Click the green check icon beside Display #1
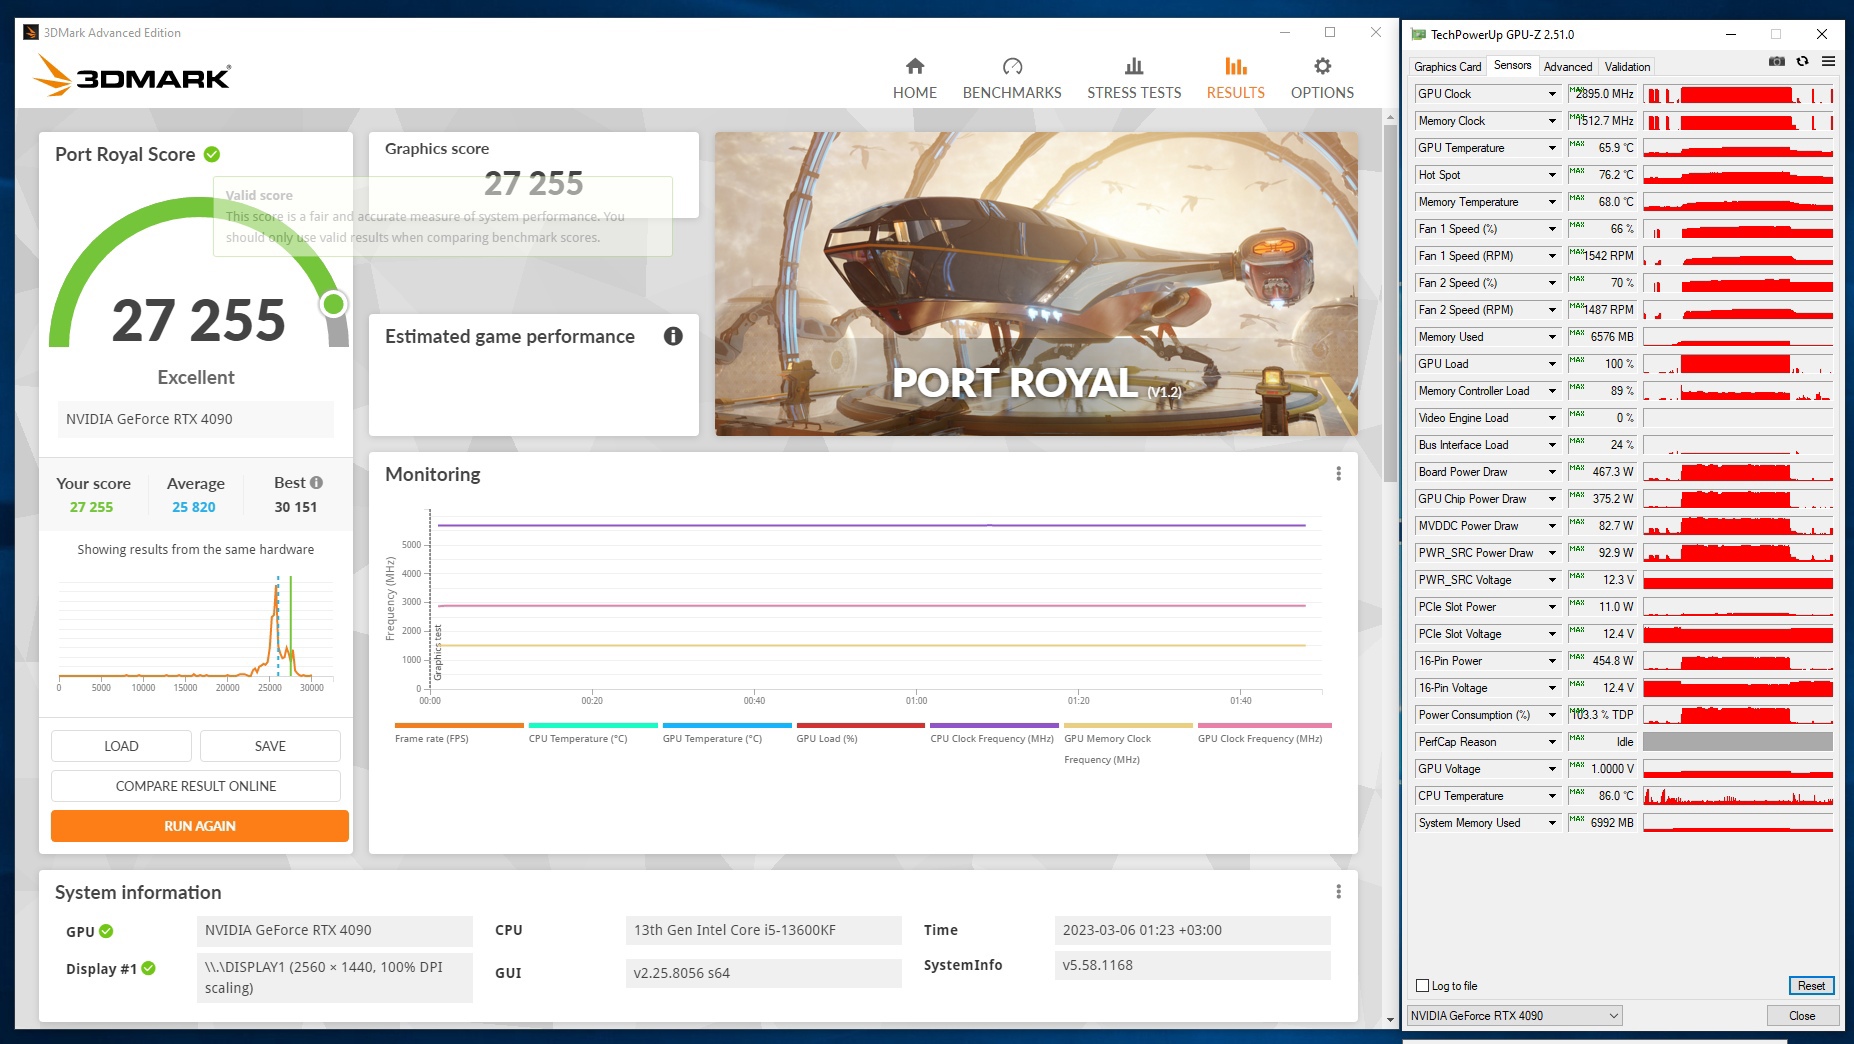This screenshot has width=1854, height=1044. pyautogui.click(x=148, y=968)
